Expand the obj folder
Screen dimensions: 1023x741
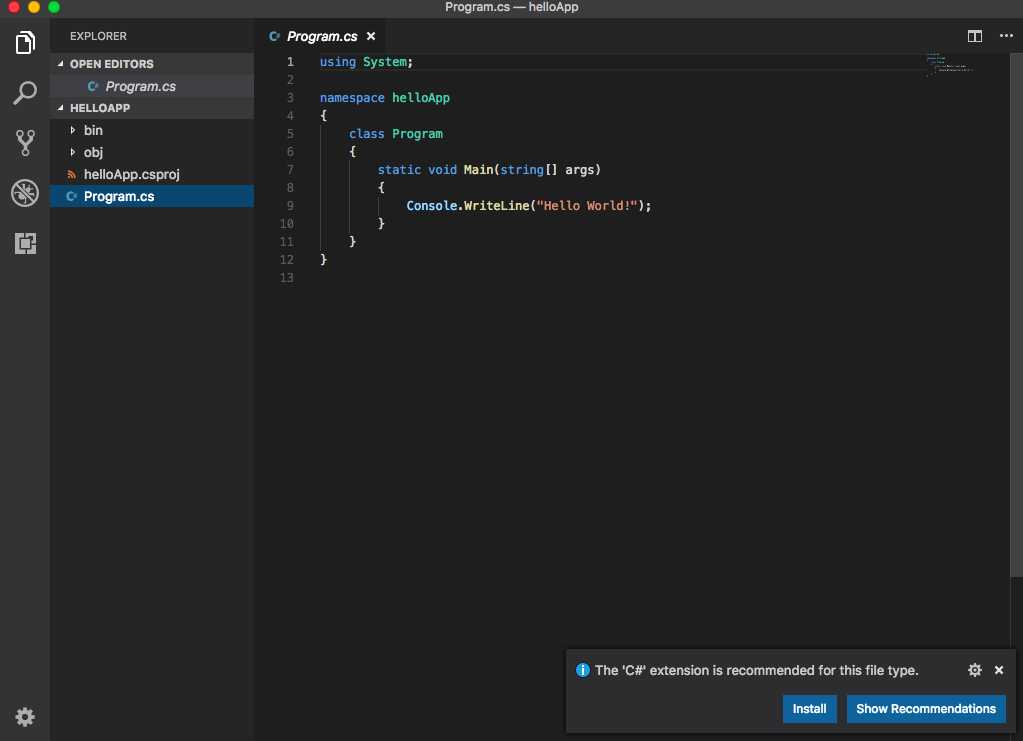coord(72,152)
